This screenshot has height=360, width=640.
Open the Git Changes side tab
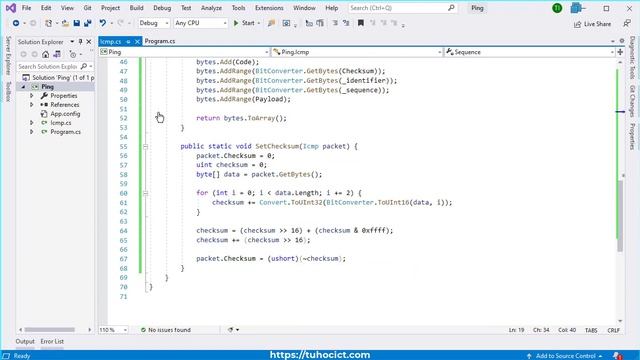(x=632, y=100)
